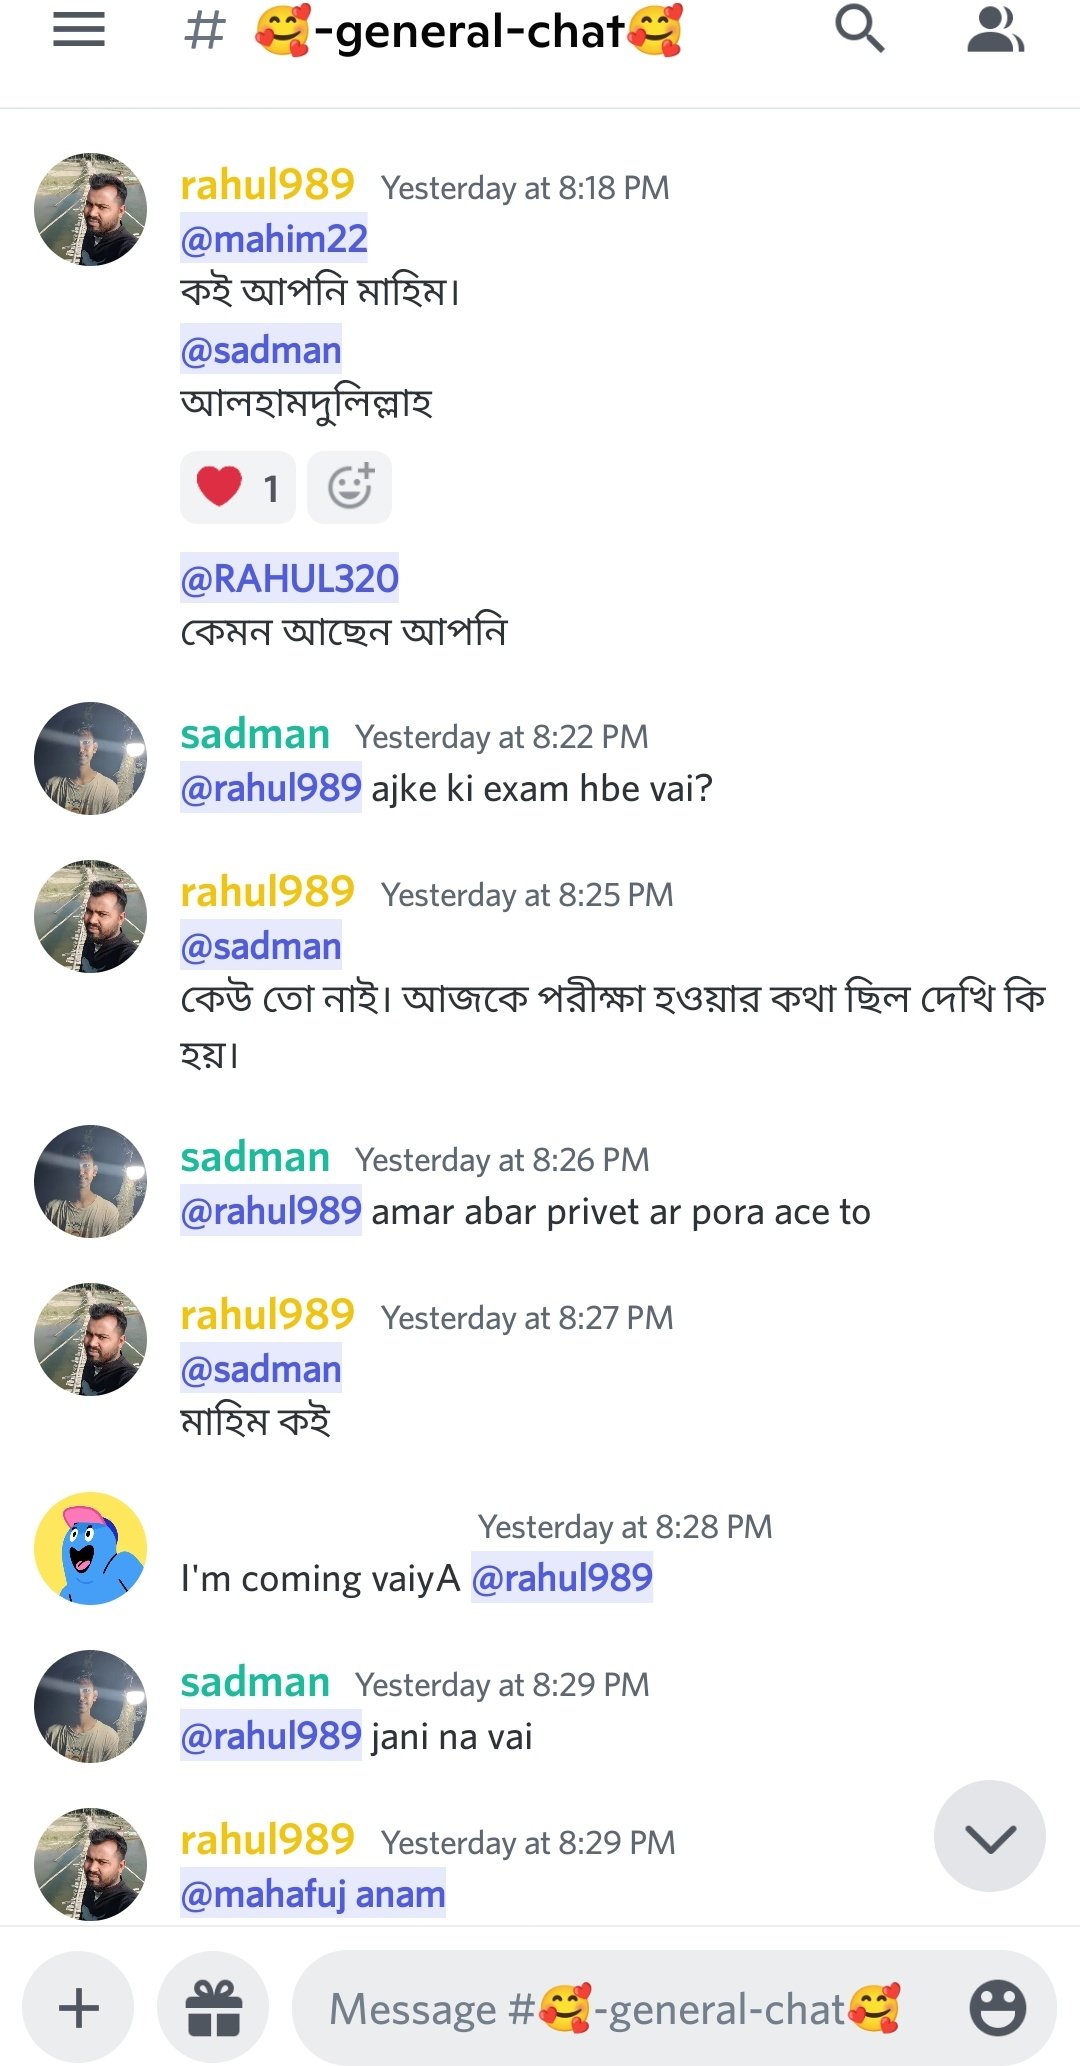Open the @mahim22 mention
Screen dimensions: 1080x2066
274,239
